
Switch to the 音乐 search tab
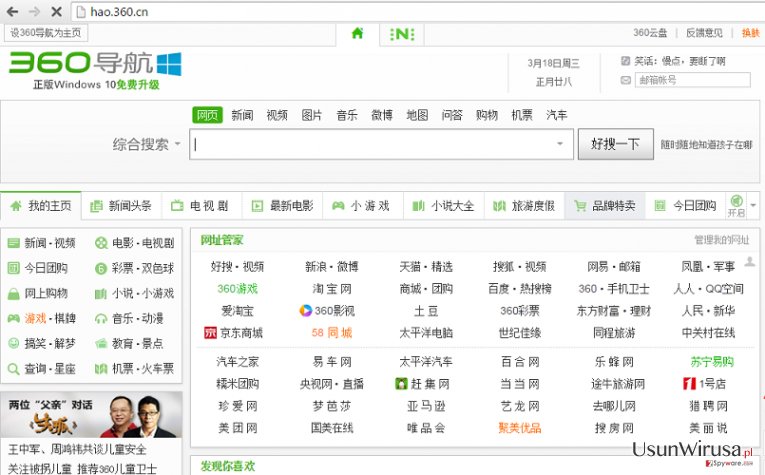coord(347,115)
